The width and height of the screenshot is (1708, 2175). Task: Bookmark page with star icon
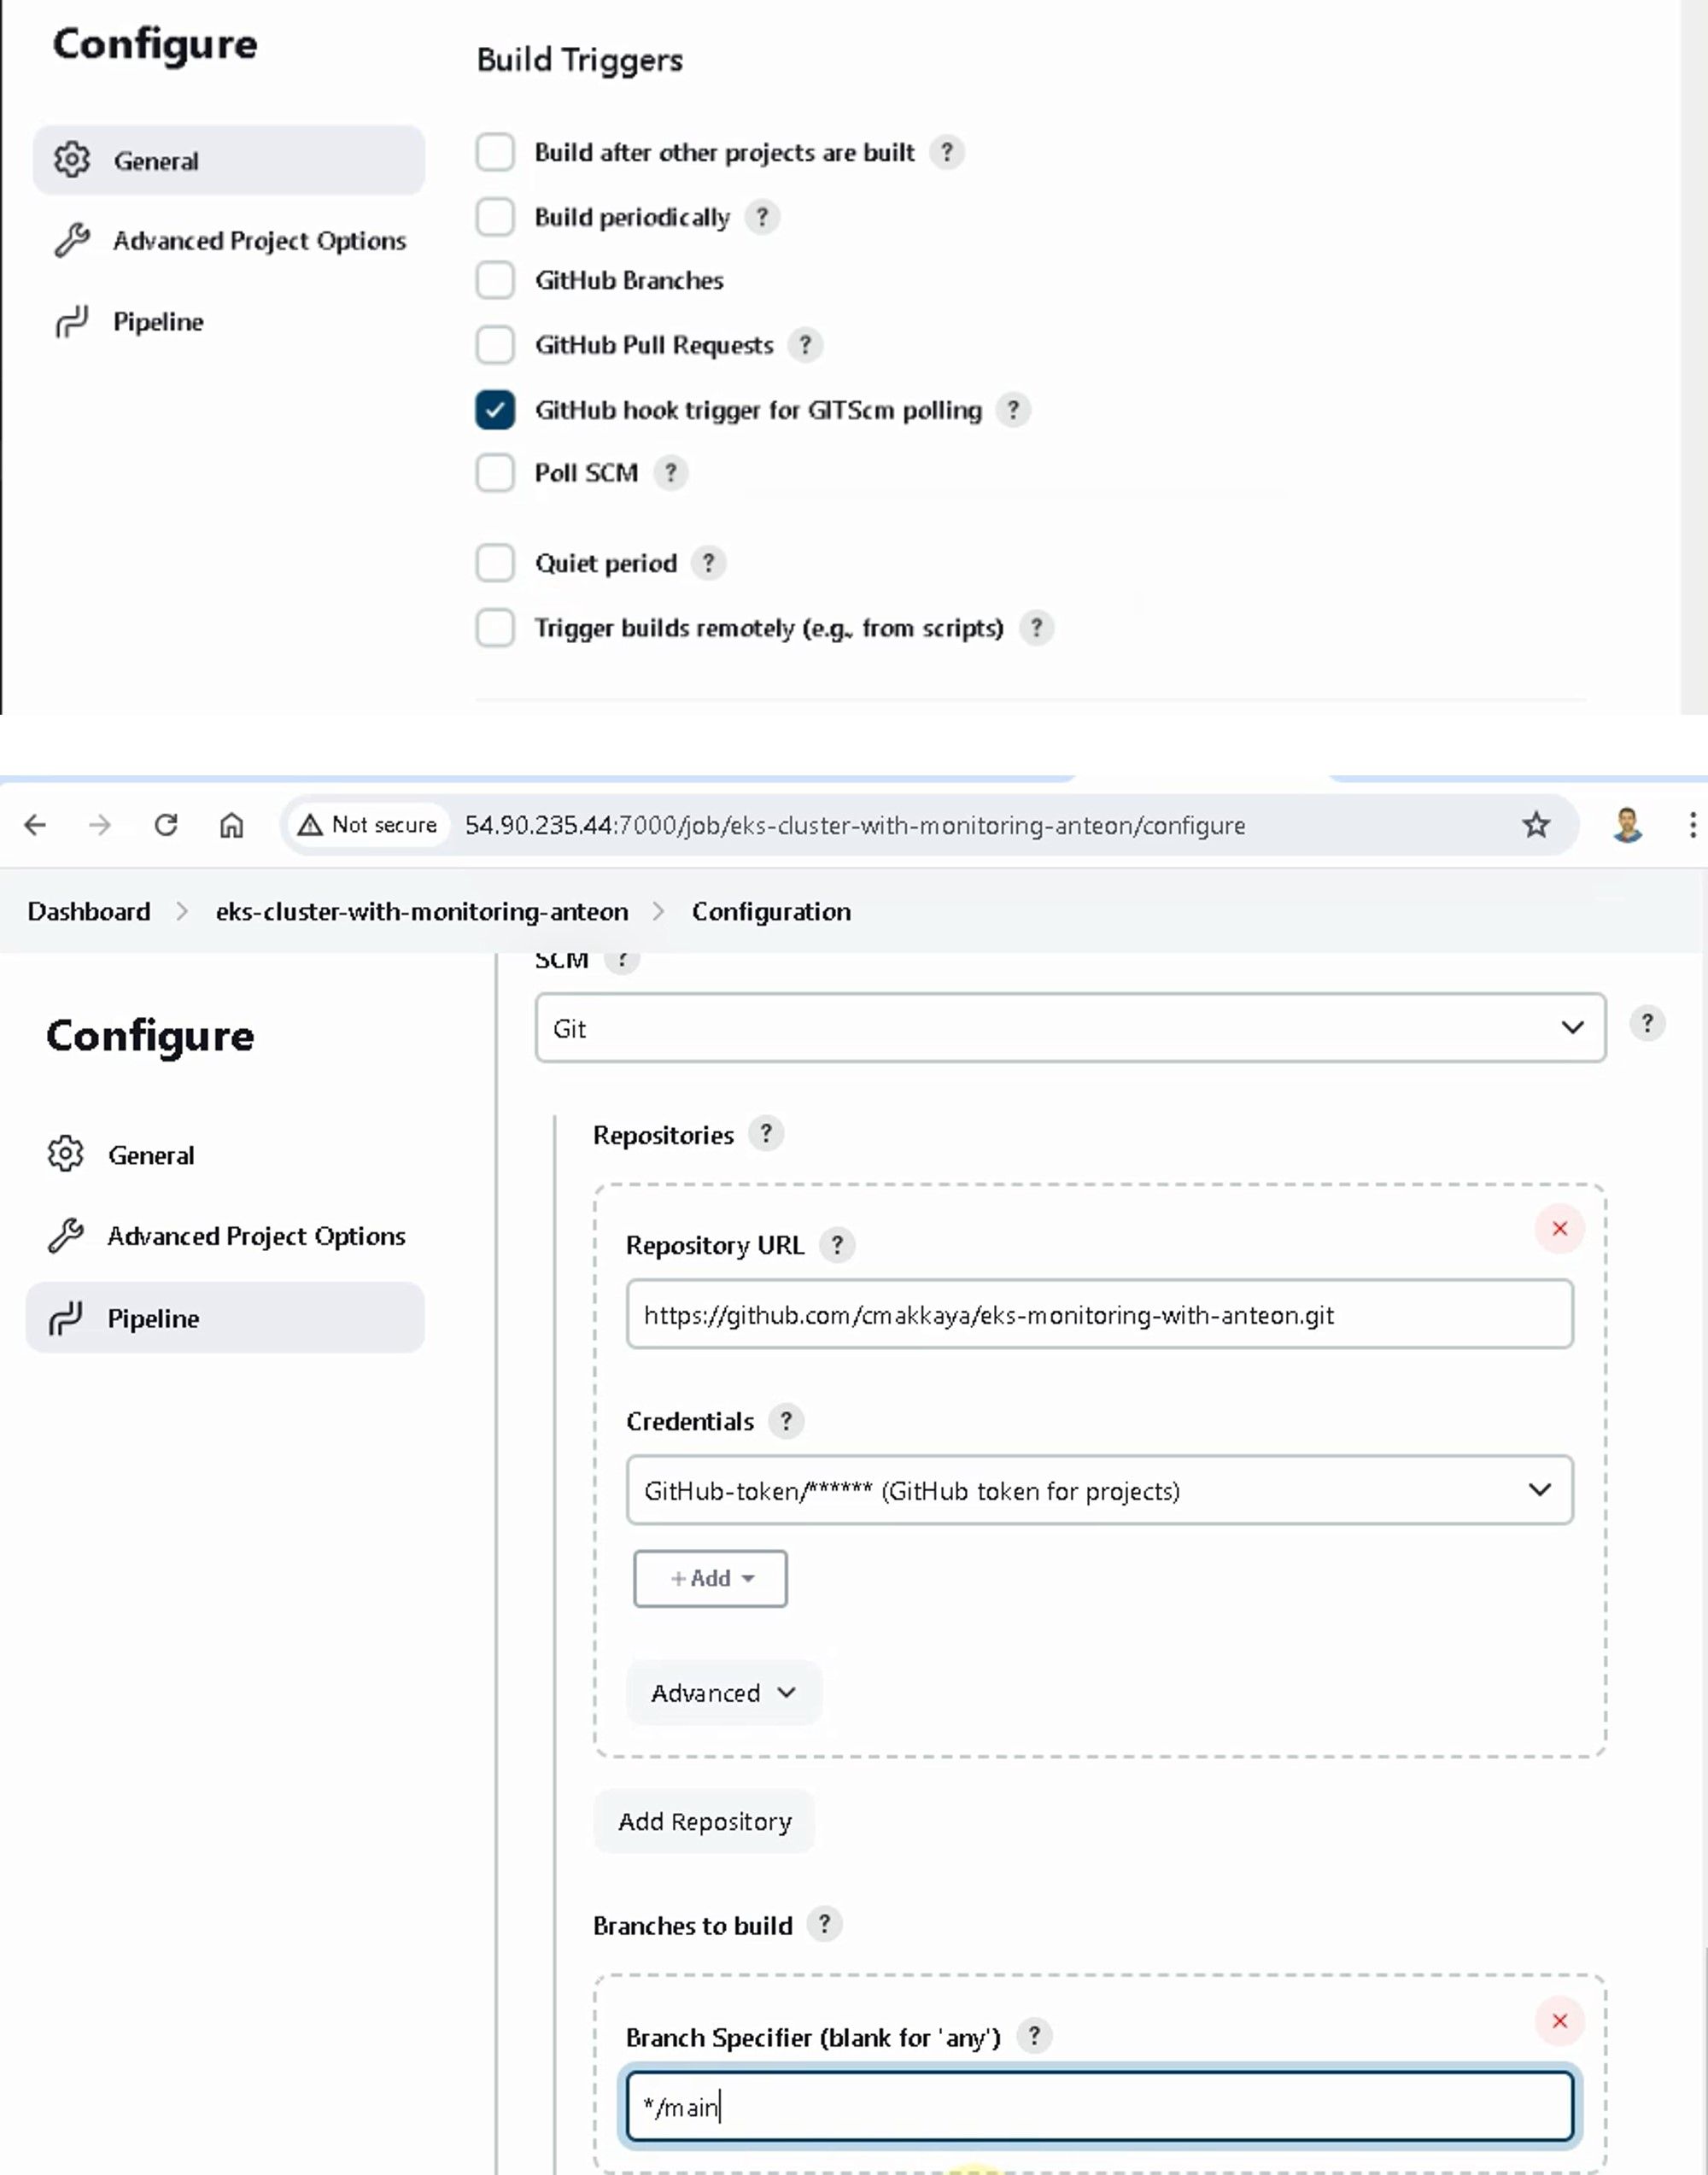1535,825
